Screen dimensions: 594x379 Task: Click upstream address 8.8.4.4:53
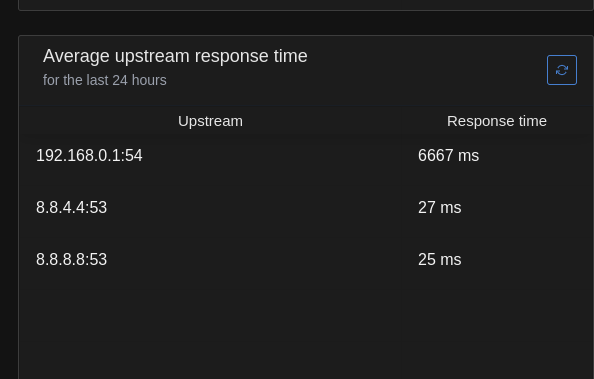click(71, 208)
